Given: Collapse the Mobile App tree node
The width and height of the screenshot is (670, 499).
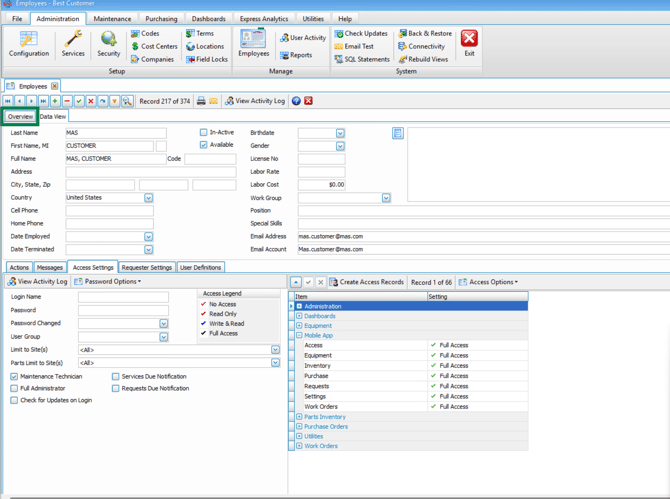Looking at the screenshot, I should (x=299, y=336).
